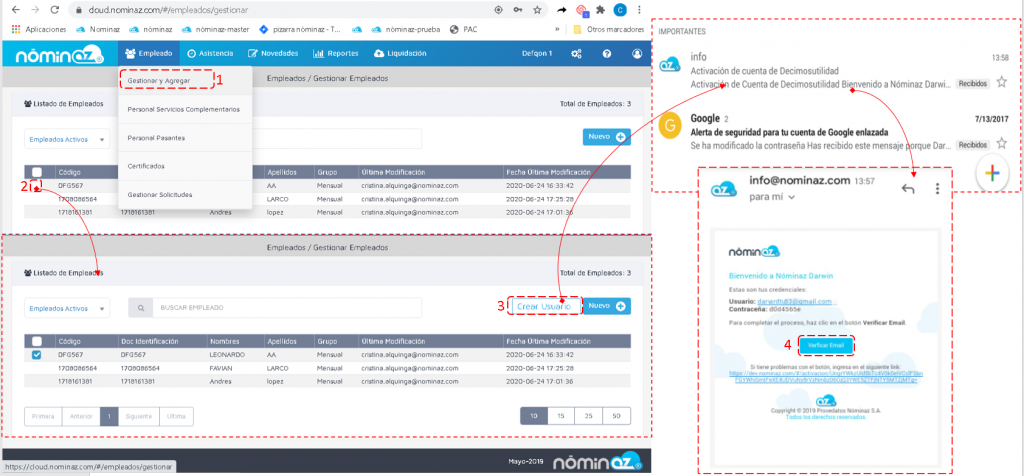1024x476 pixels.
Task: Open the Empleado menu
Action: [x=149, y=54]
